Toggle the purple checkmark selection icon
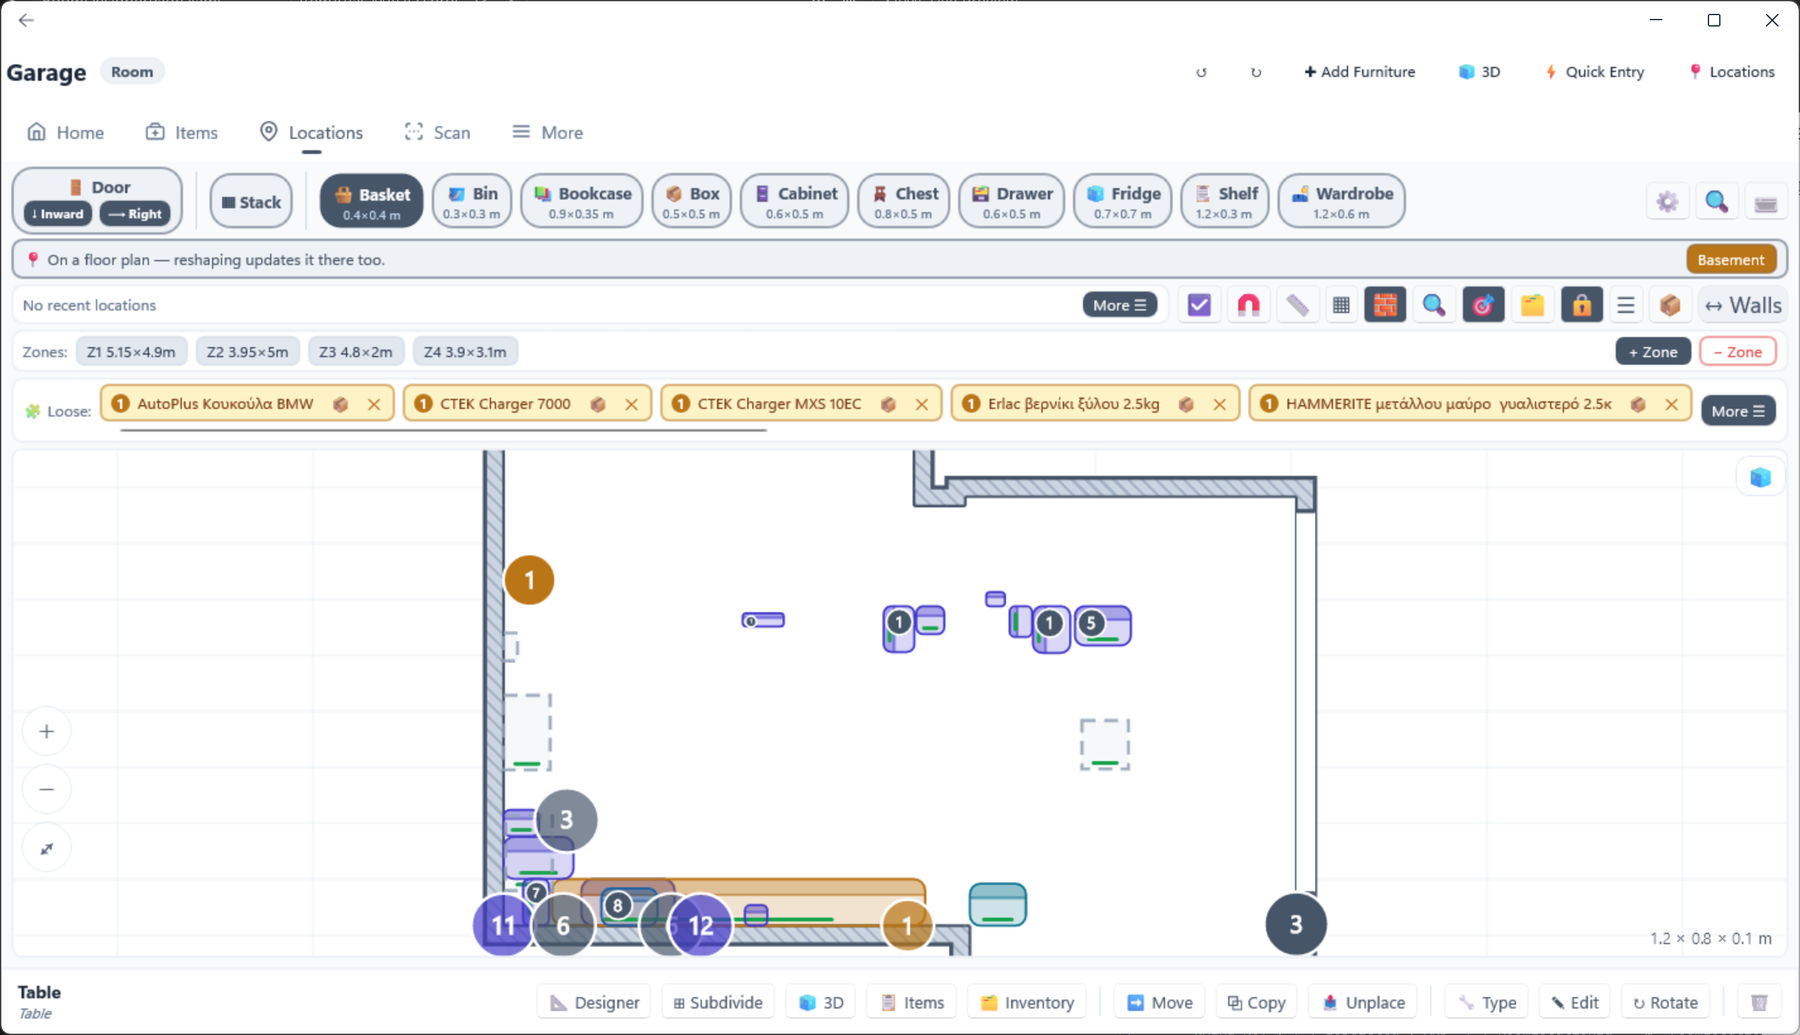This screenshot has height=1035, width=1800. pos(1199,305)
